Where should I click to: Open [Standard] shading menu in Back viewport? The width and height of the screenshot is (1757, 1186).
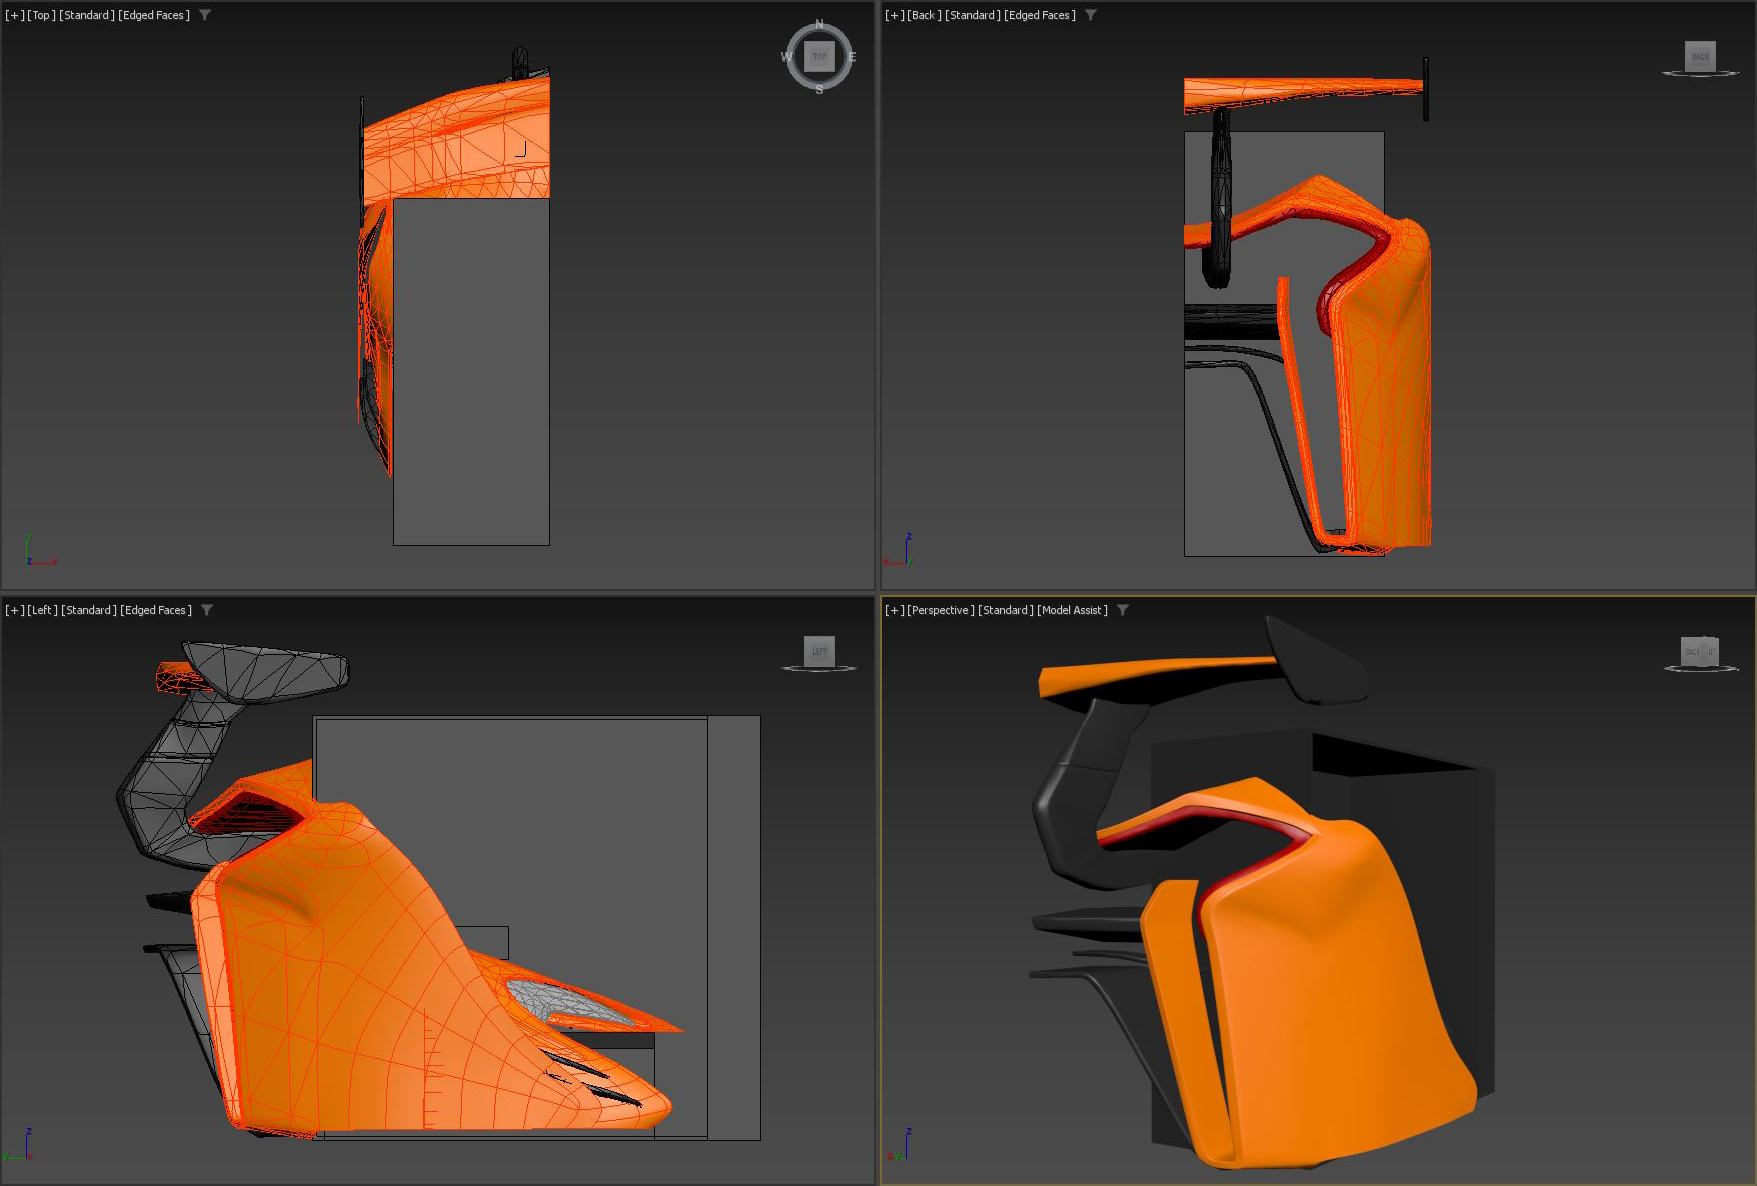tap(973, 15)
